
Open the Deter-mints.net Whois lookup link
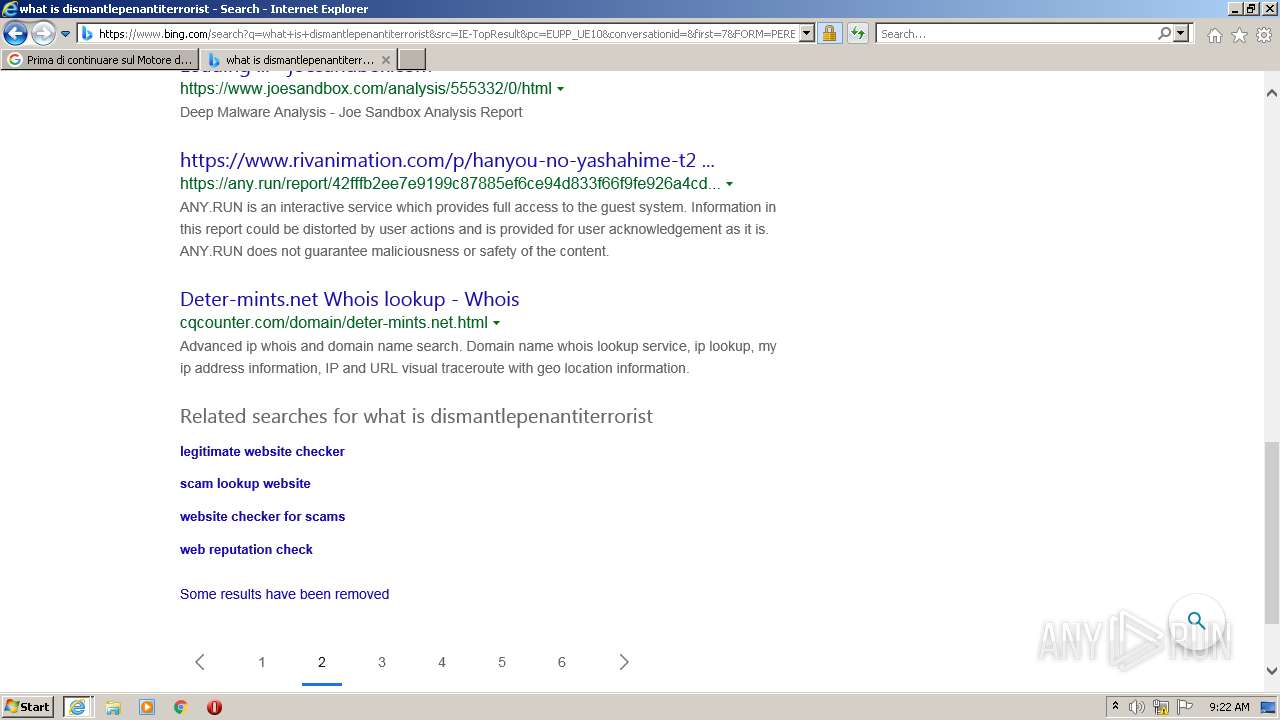point(349,299)
